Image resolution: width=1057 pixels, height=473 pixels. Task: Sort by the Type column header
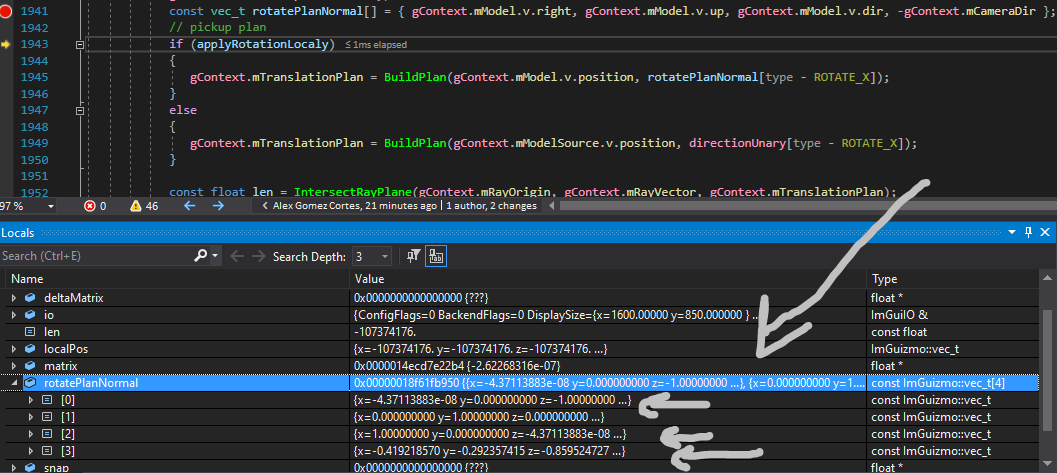coord(955,279)
